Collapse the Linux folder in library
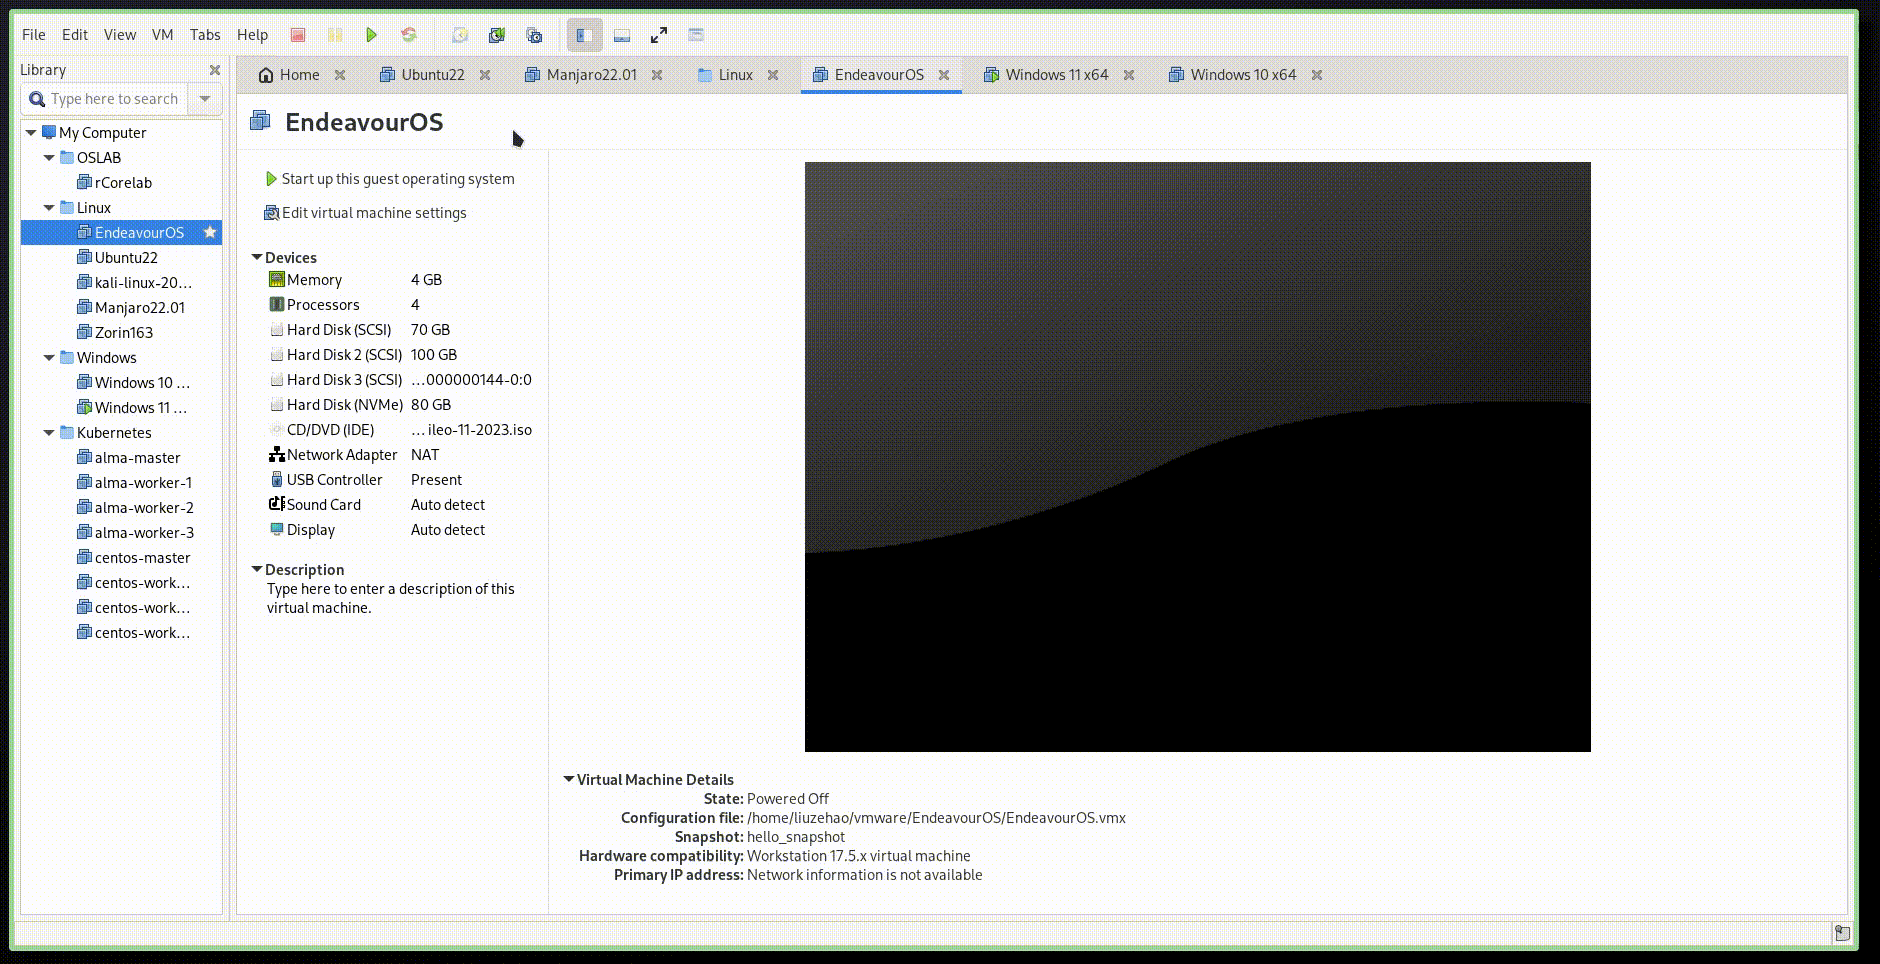Viewport: 1880px width, 964px height. [49, 207]
